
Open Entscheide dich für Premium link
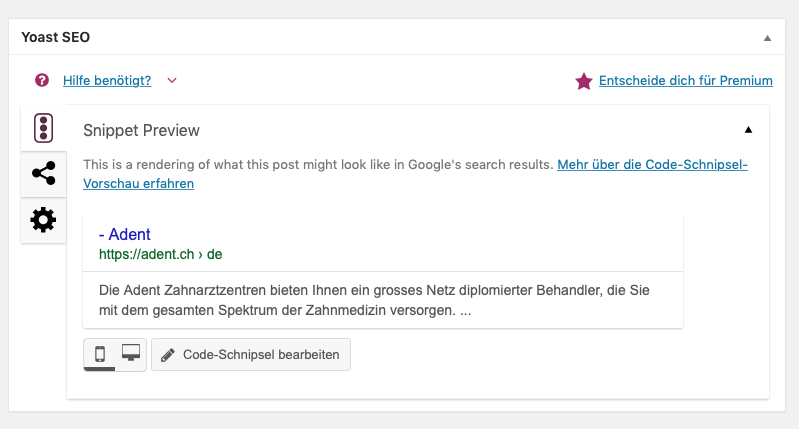pos(685,81)
